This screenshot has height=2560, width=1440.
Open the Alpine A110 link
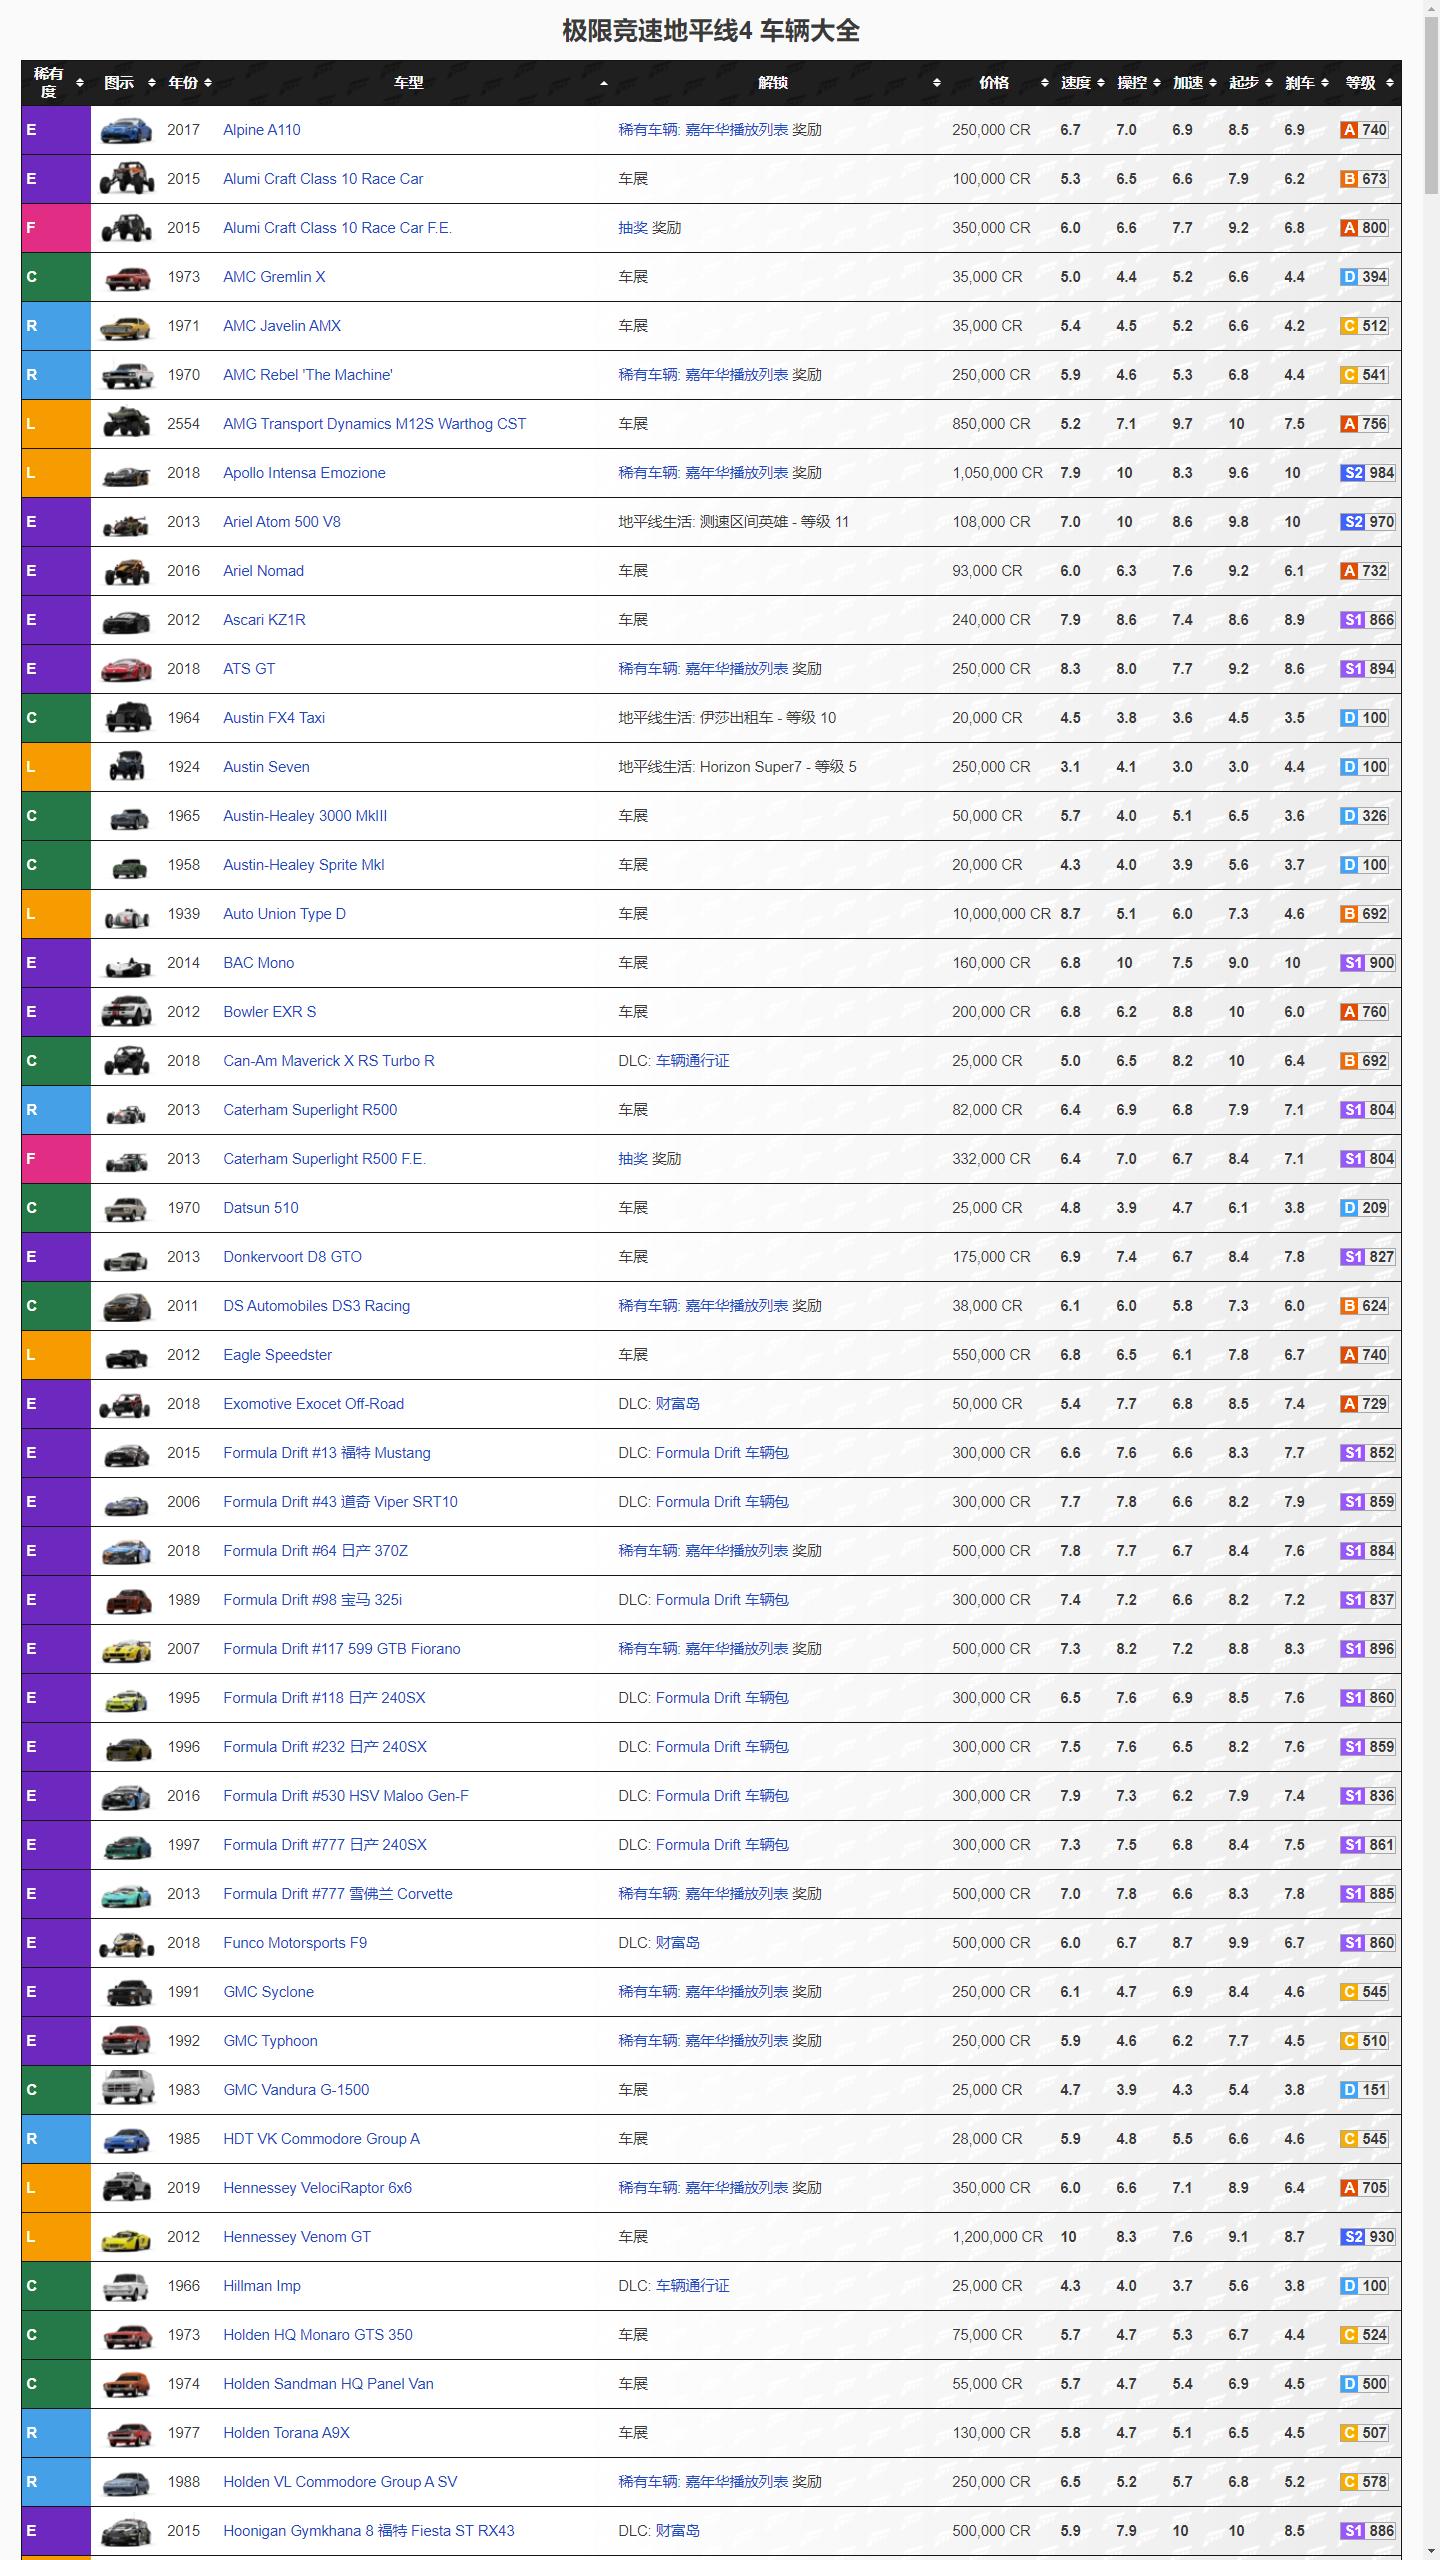tap(262, 130)
